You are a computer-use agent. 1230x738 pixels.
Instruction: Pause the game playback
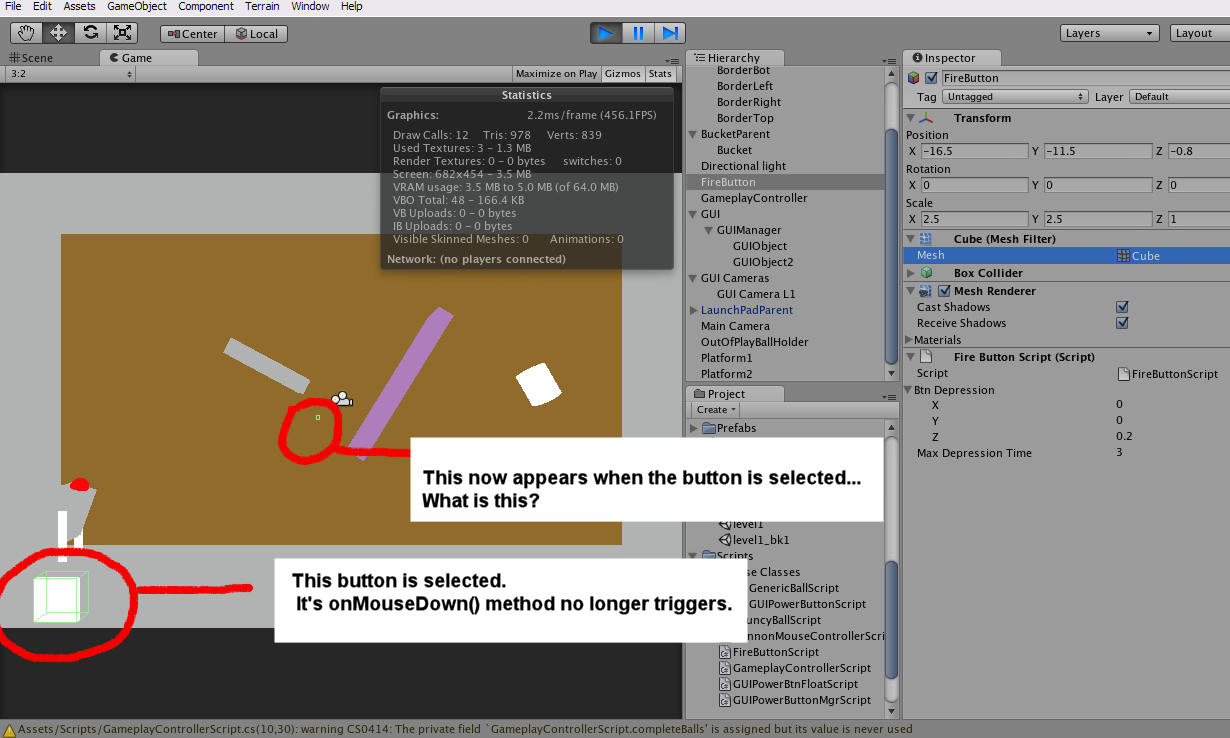pos(638,33)
